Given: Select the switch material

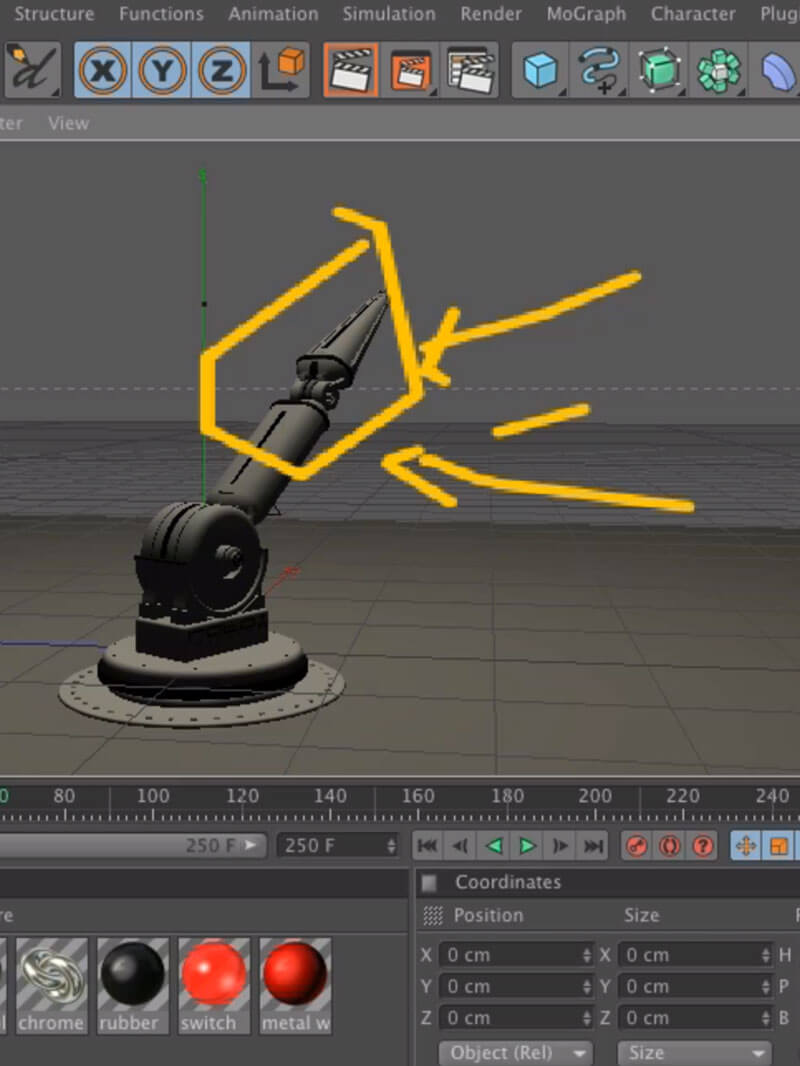Looking at the screenshot, I should coord(213,986).
